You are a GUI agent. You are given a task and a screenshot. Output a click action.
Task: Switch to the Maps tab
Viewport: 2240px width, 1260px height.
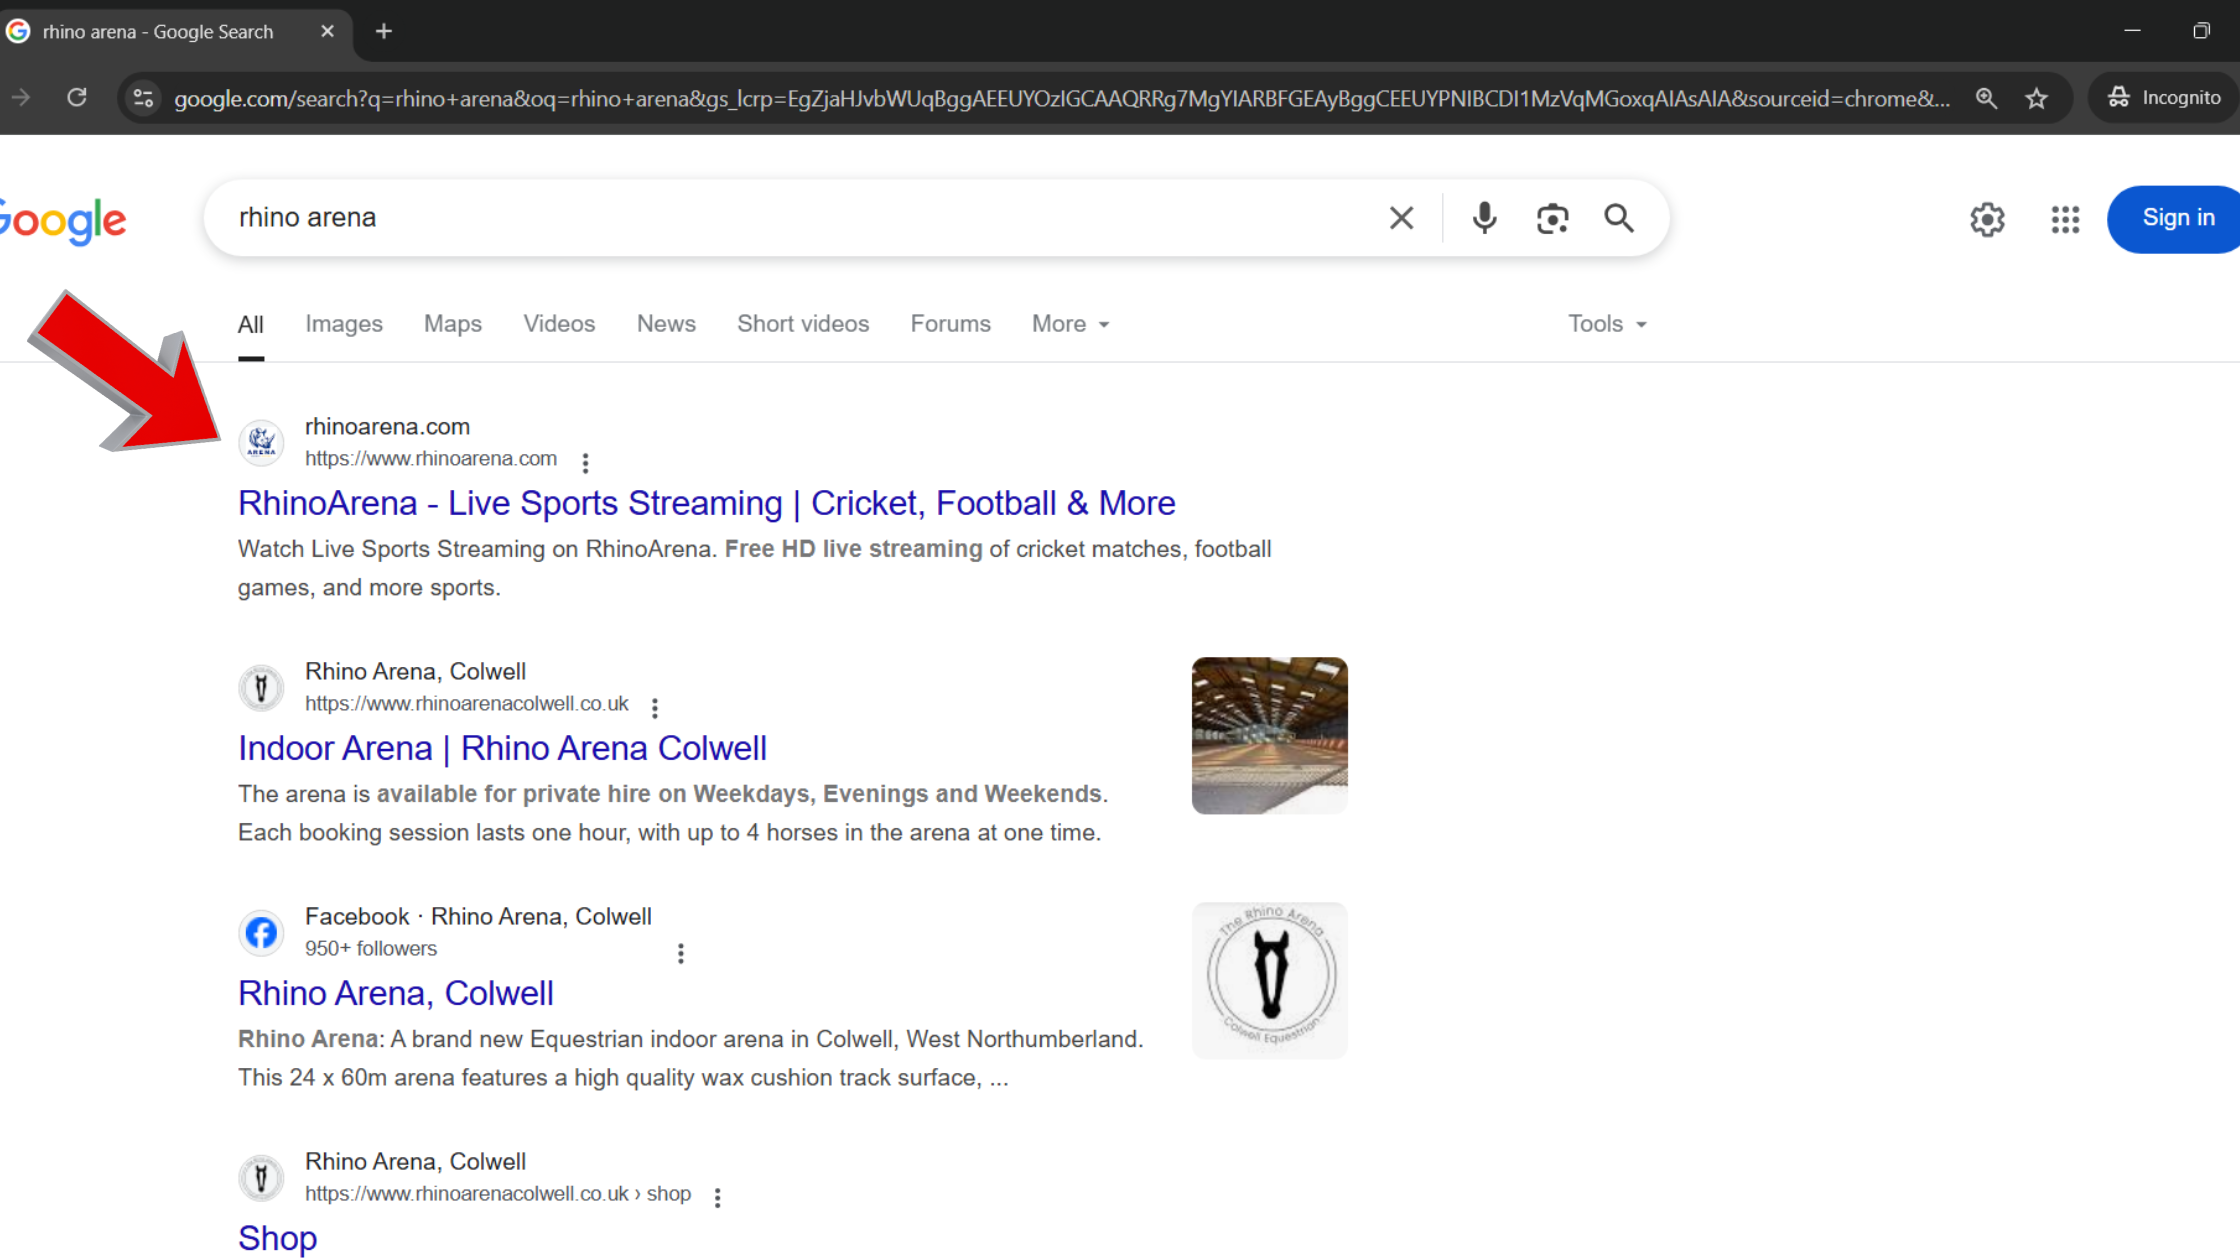click(453, 324)
